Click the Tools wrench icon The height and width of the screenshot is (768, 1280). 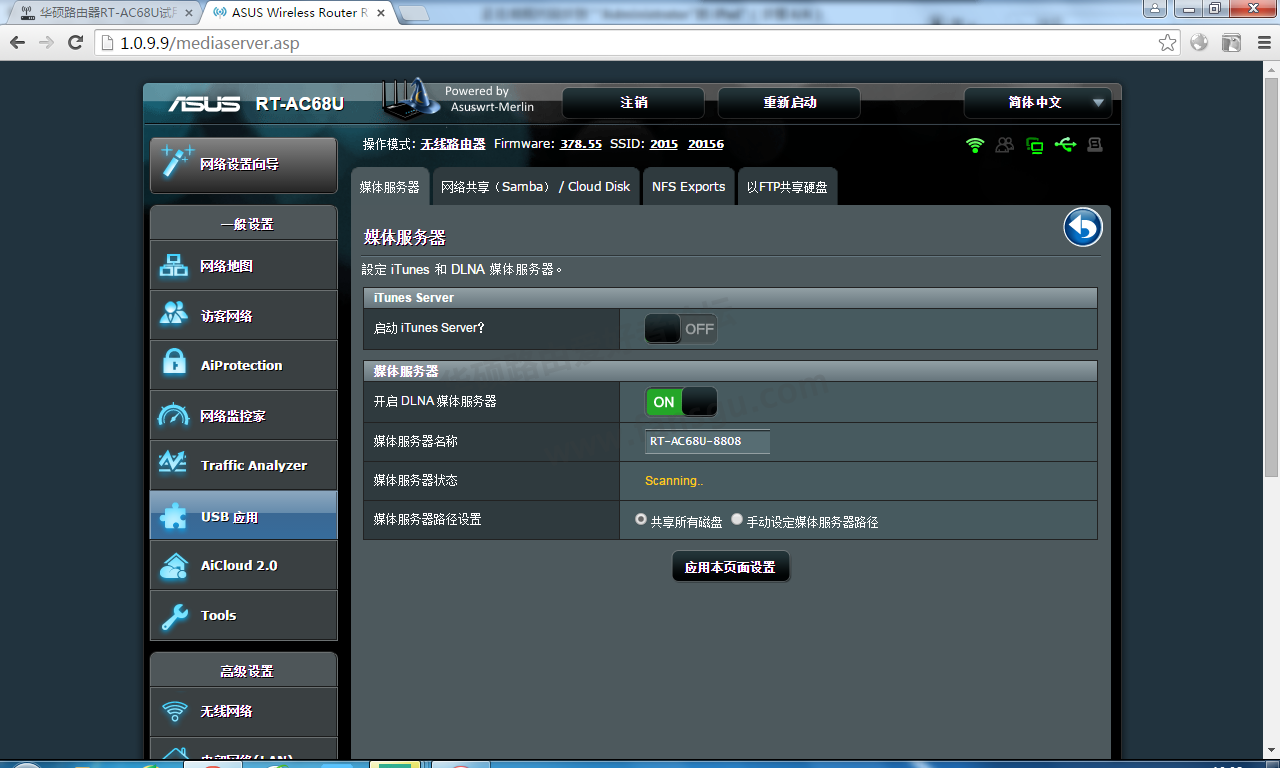coord(174,616)
